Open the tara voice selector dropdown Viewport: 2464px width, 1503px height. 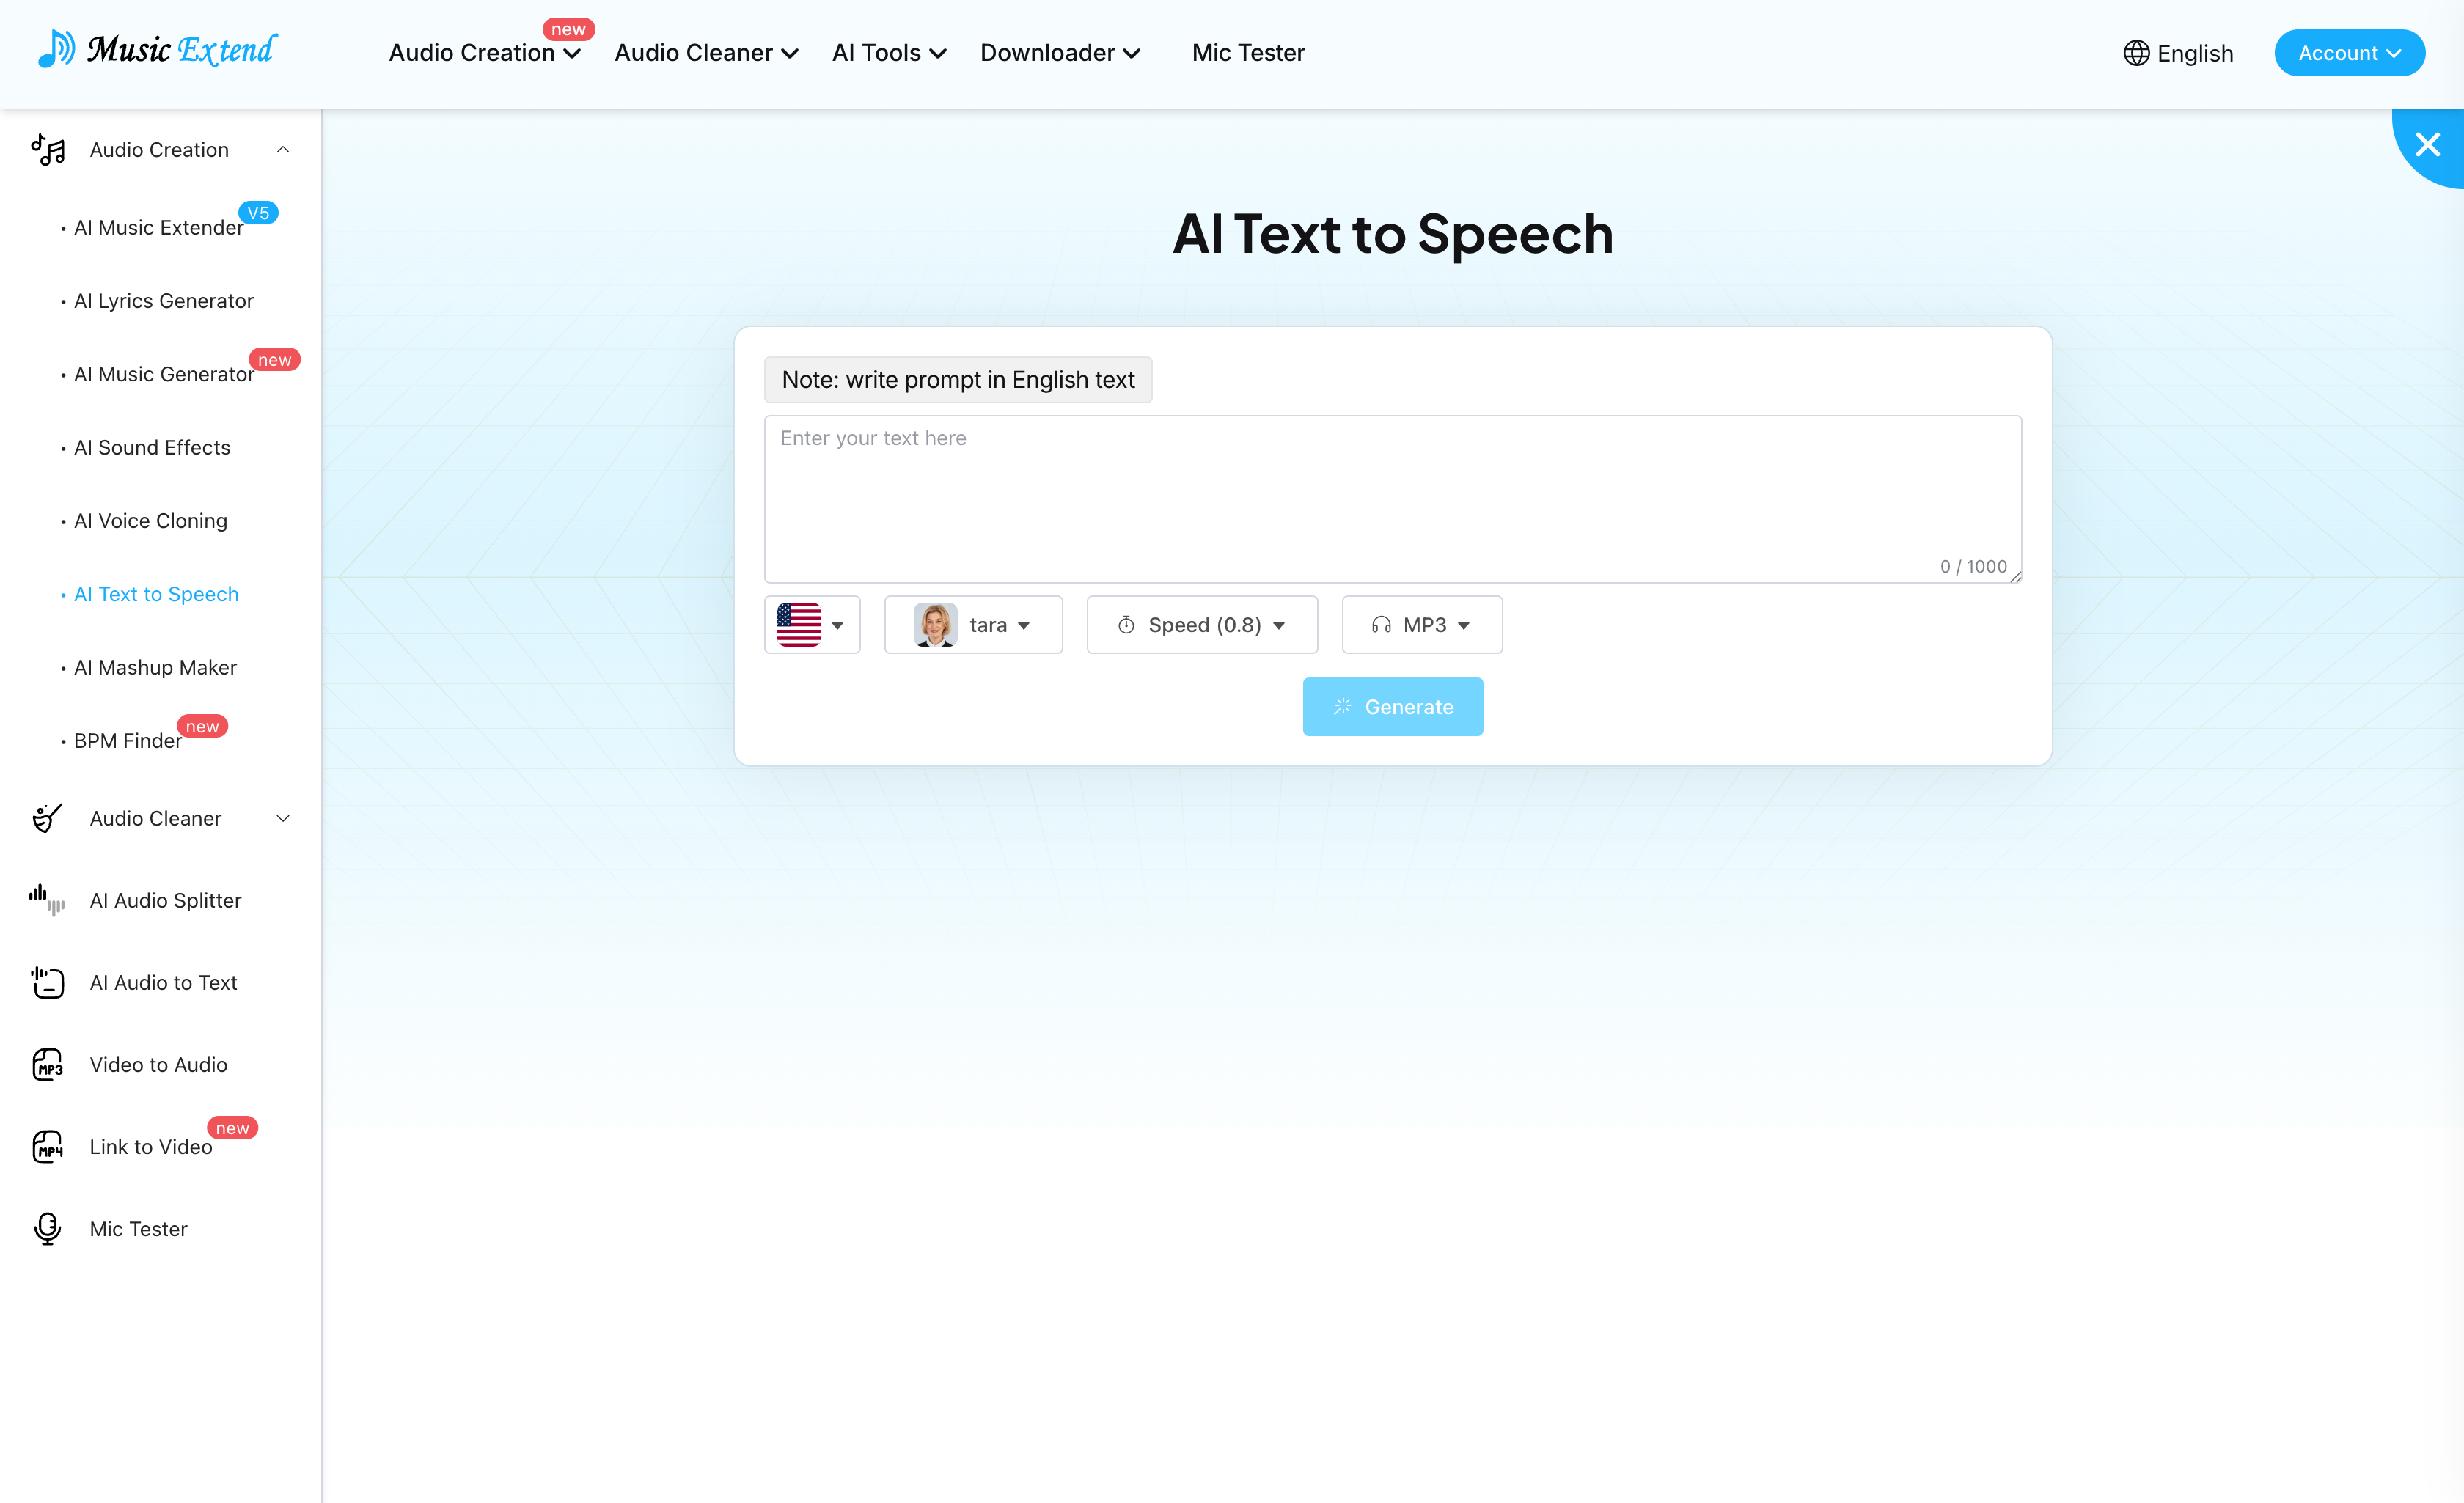pyautogui.click(x=972, y=625)
